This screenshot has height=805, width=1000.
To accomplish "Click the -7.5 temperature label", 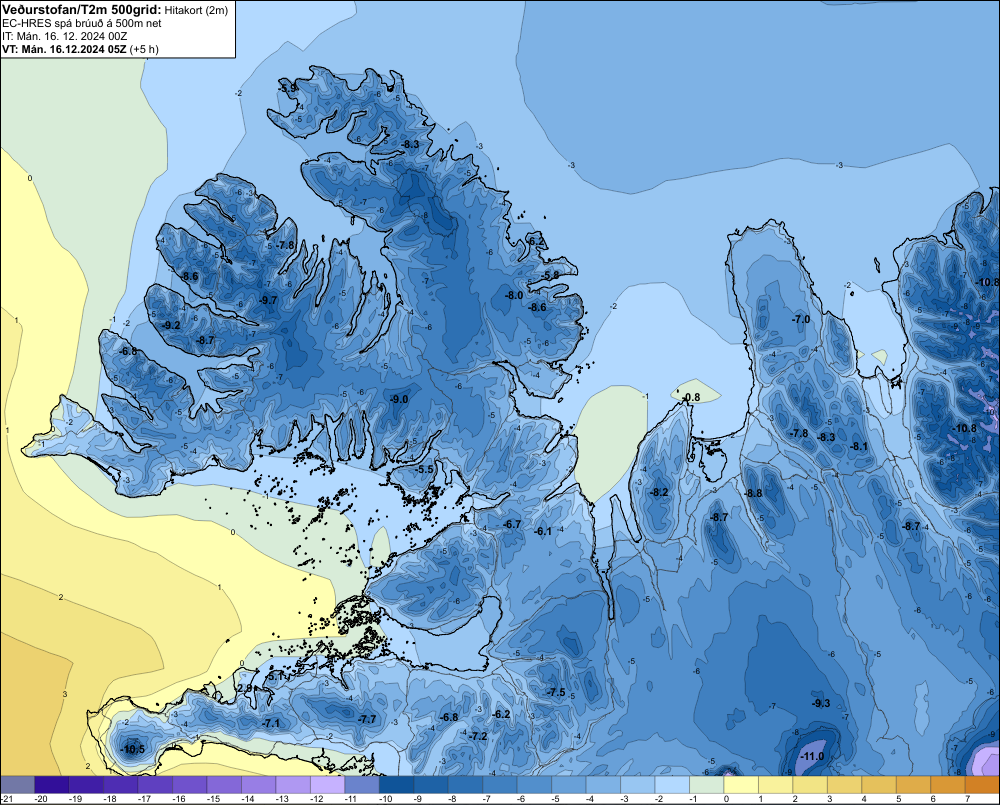I will [556, 692].
